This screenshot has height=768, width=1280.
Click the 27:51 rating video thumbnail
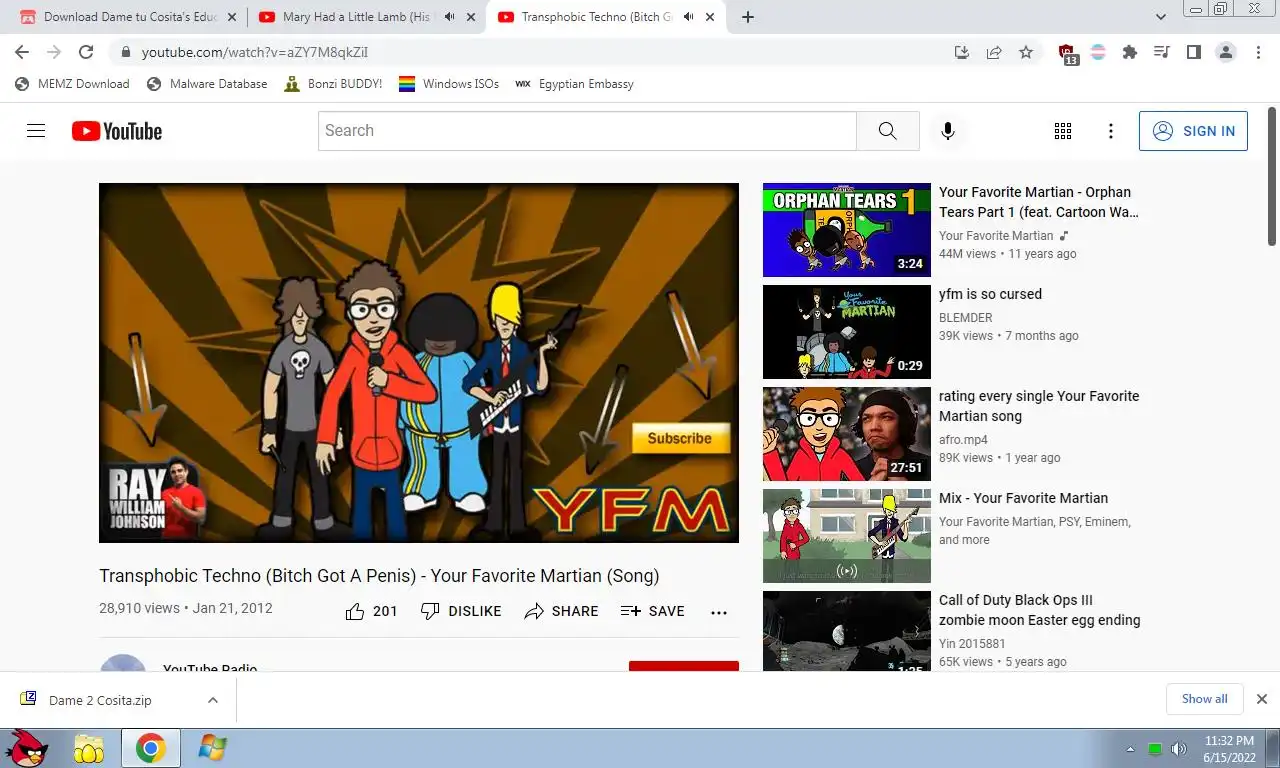tap(847, 434)
